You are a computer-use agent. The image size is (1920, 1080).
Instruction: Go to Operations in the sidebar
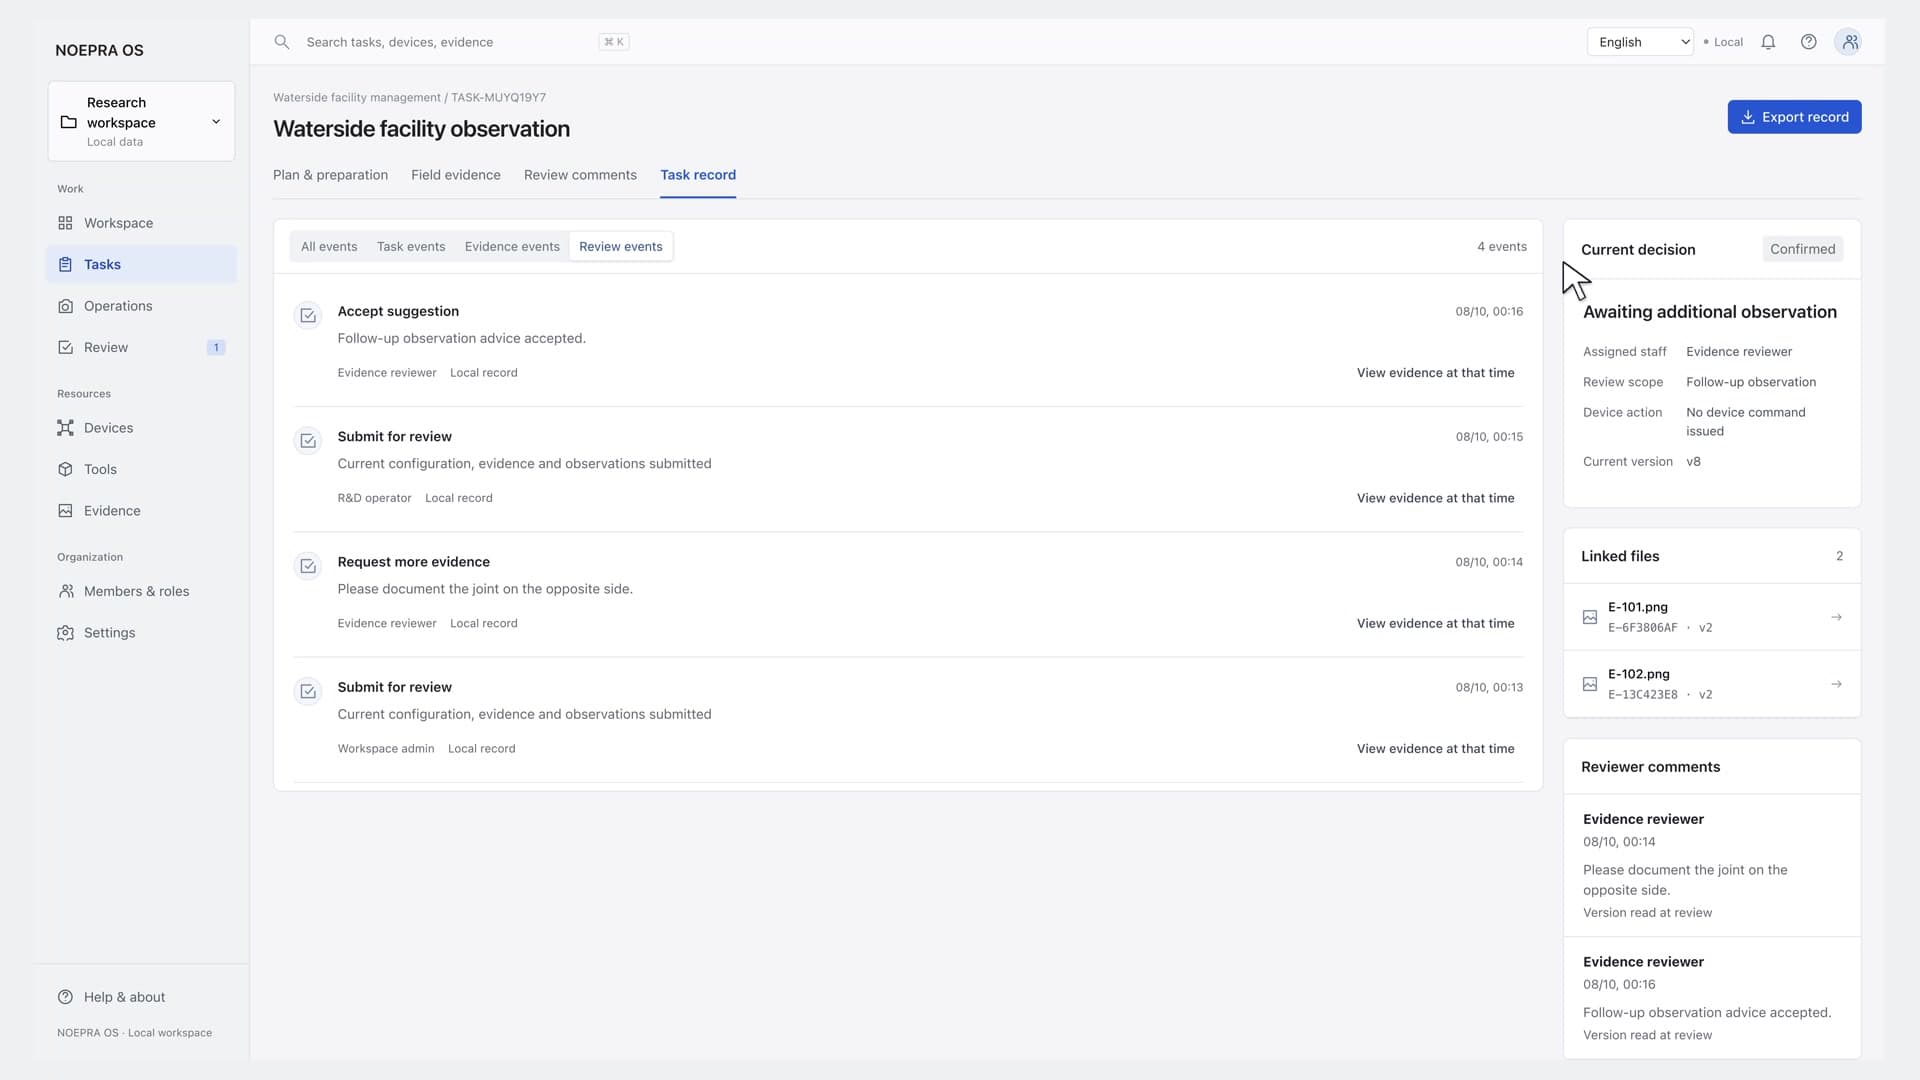(x=141, y=306)
